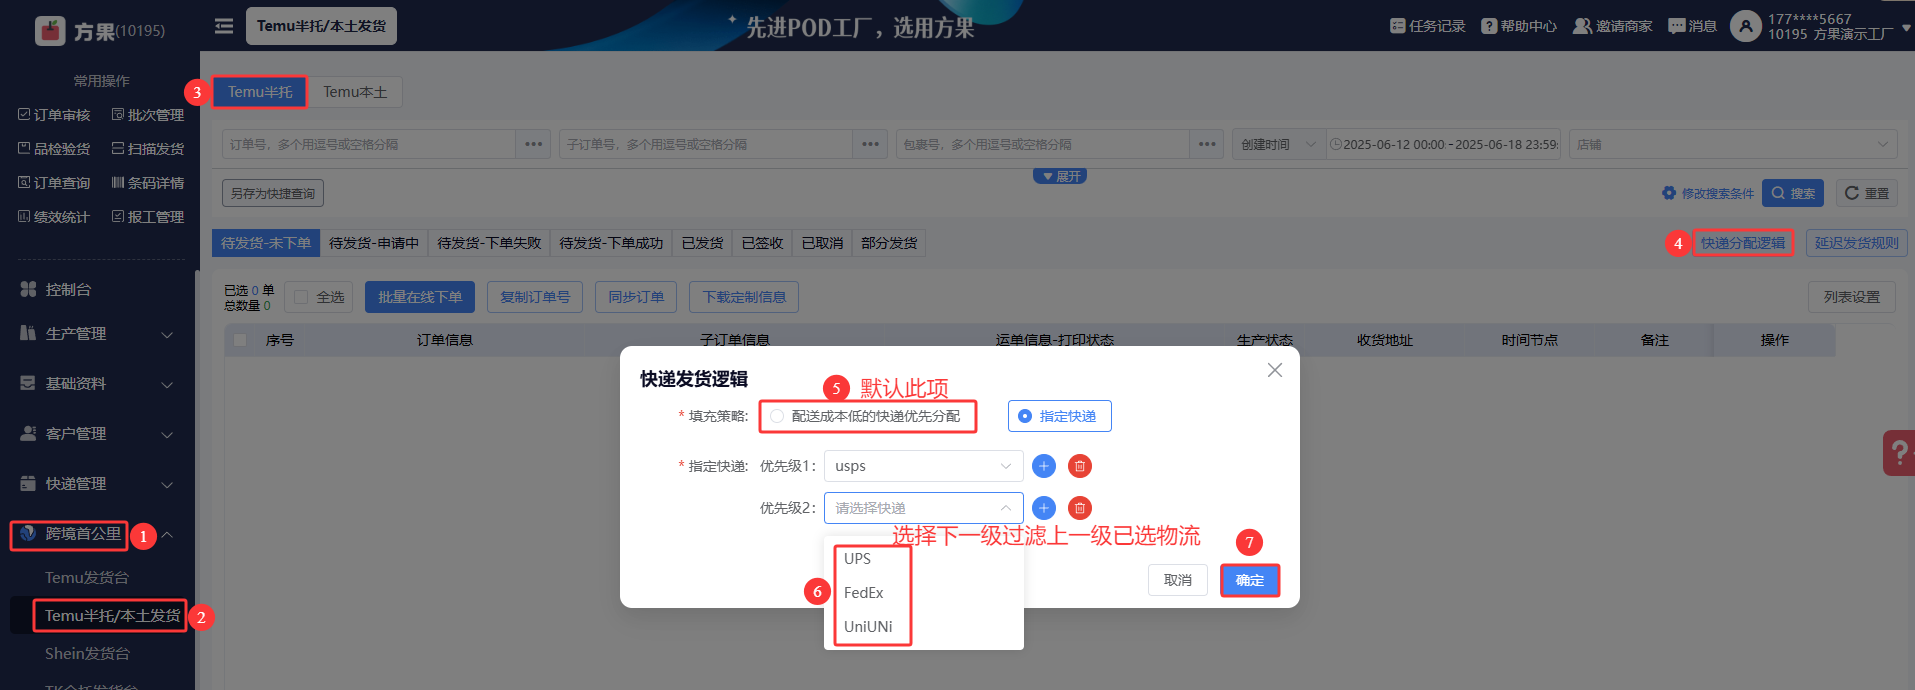Image resolution: width=1915 pixels, height=690 pixels.
Task: Click 取消 in the dialog
Action: (x=1178, y=580)
